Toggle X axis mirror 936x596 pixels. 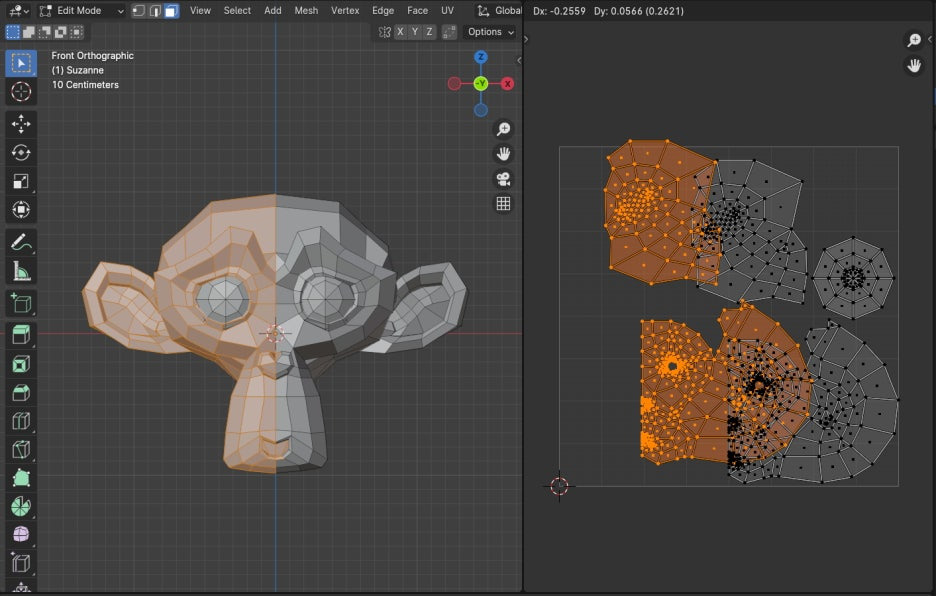(400, 32)
